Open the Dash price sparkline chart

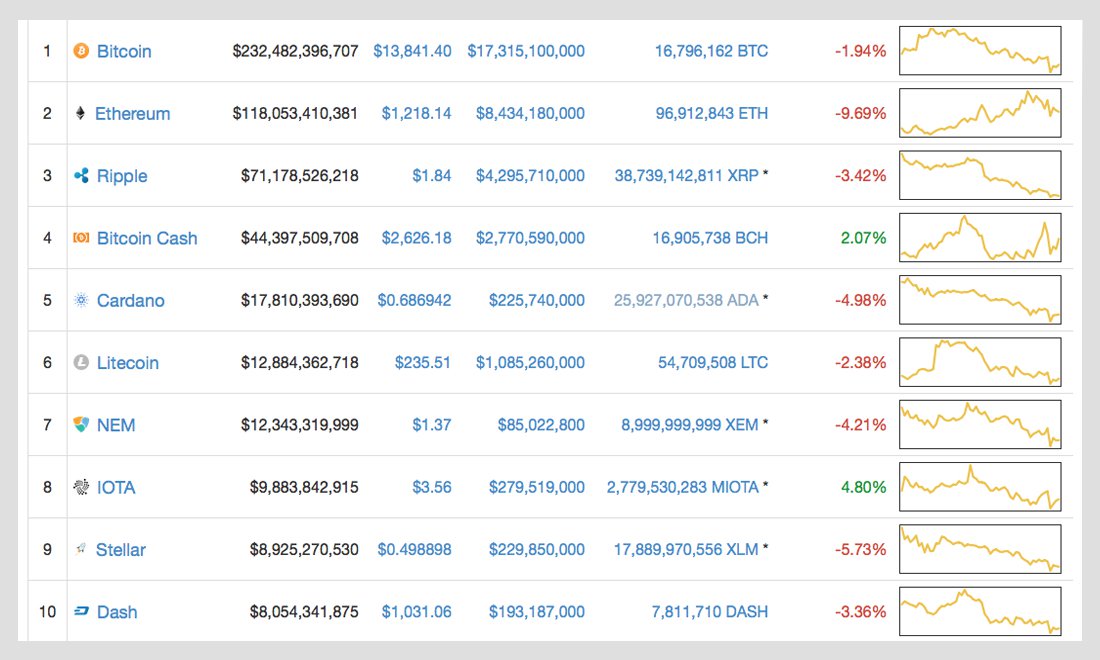[x=980, y=612]
